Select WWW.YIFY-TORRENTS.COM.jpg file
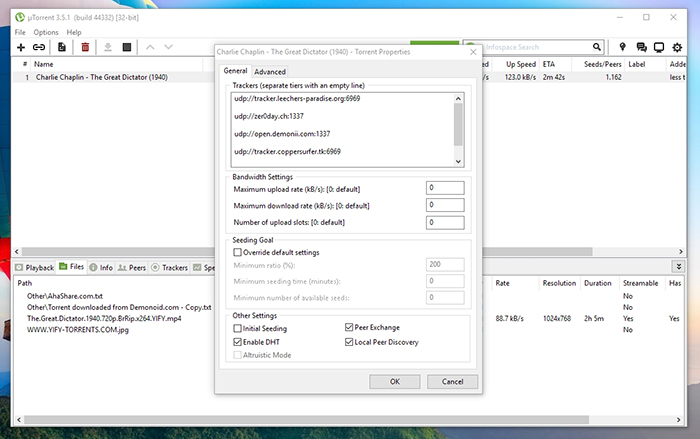700x439 pixels. point(78,330)
